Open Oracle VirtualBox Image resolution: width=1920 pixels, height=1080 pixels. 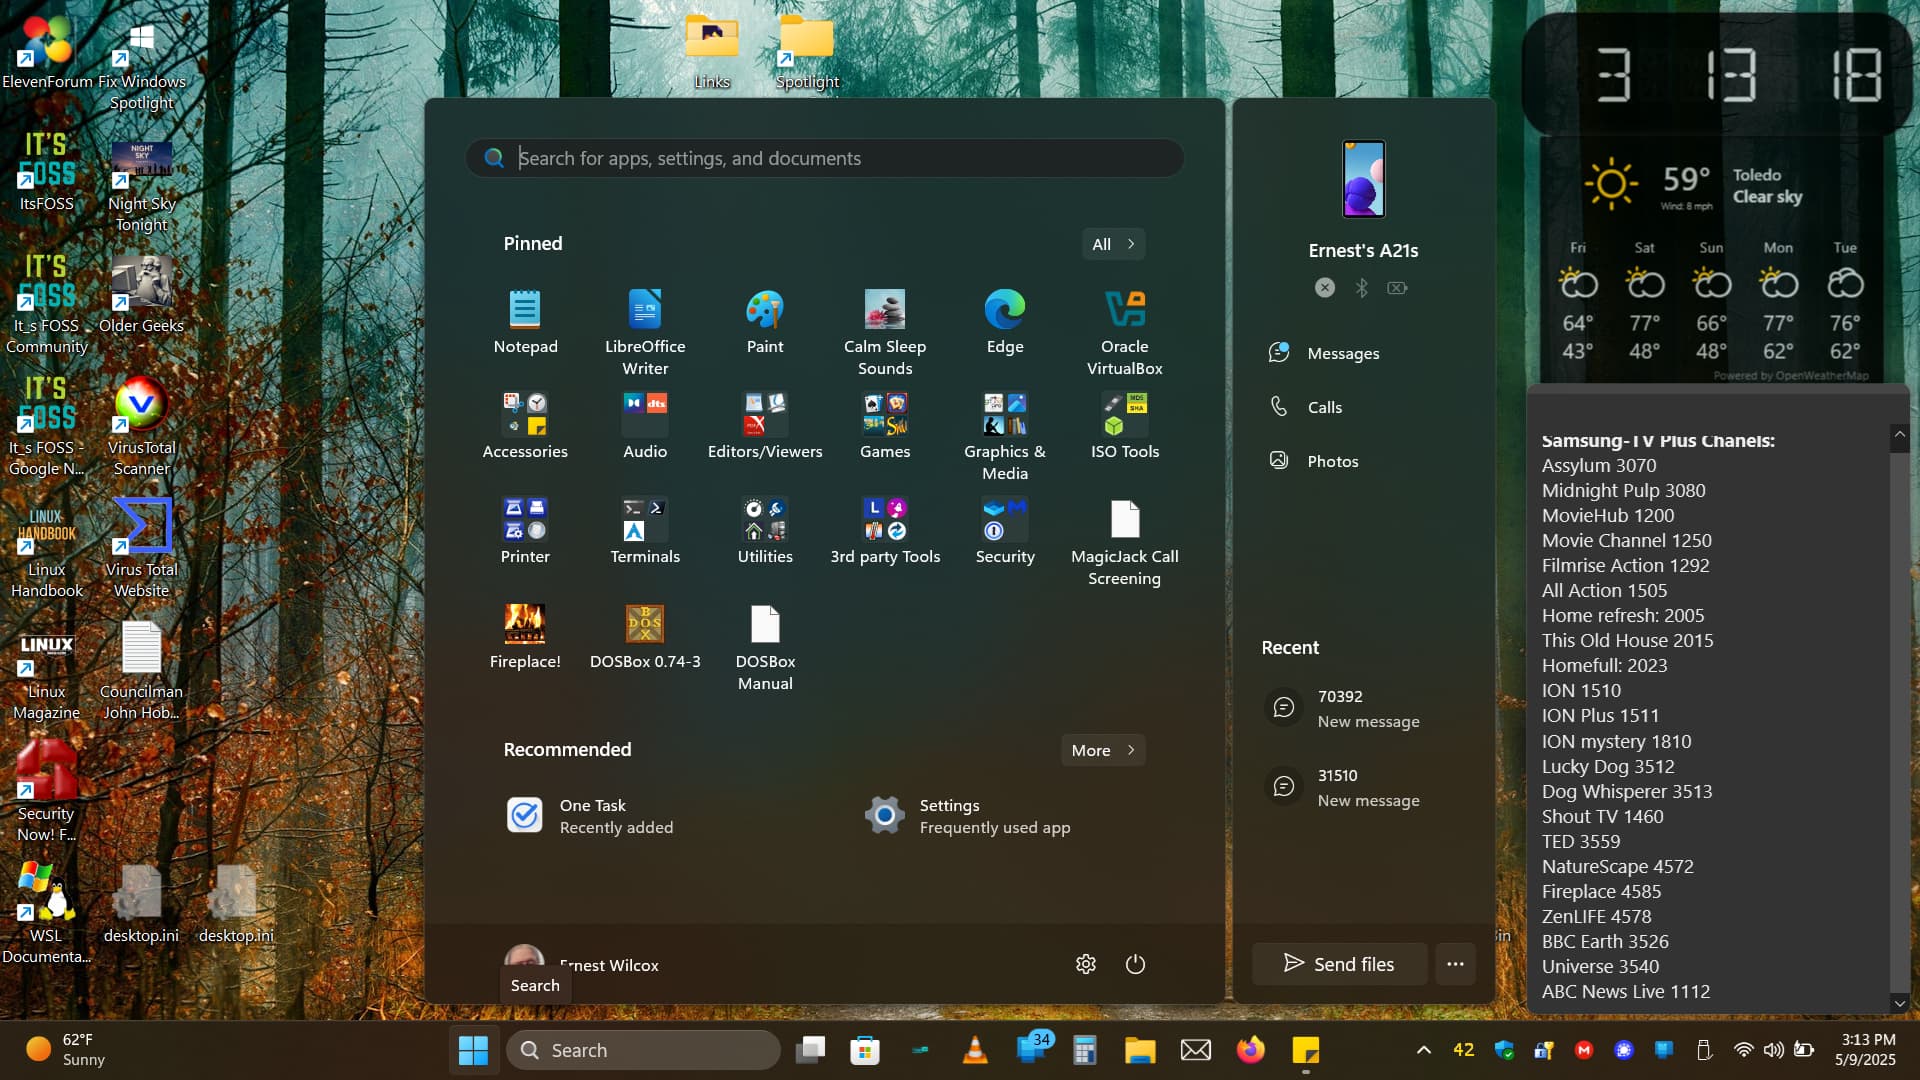coord(1125,332)
